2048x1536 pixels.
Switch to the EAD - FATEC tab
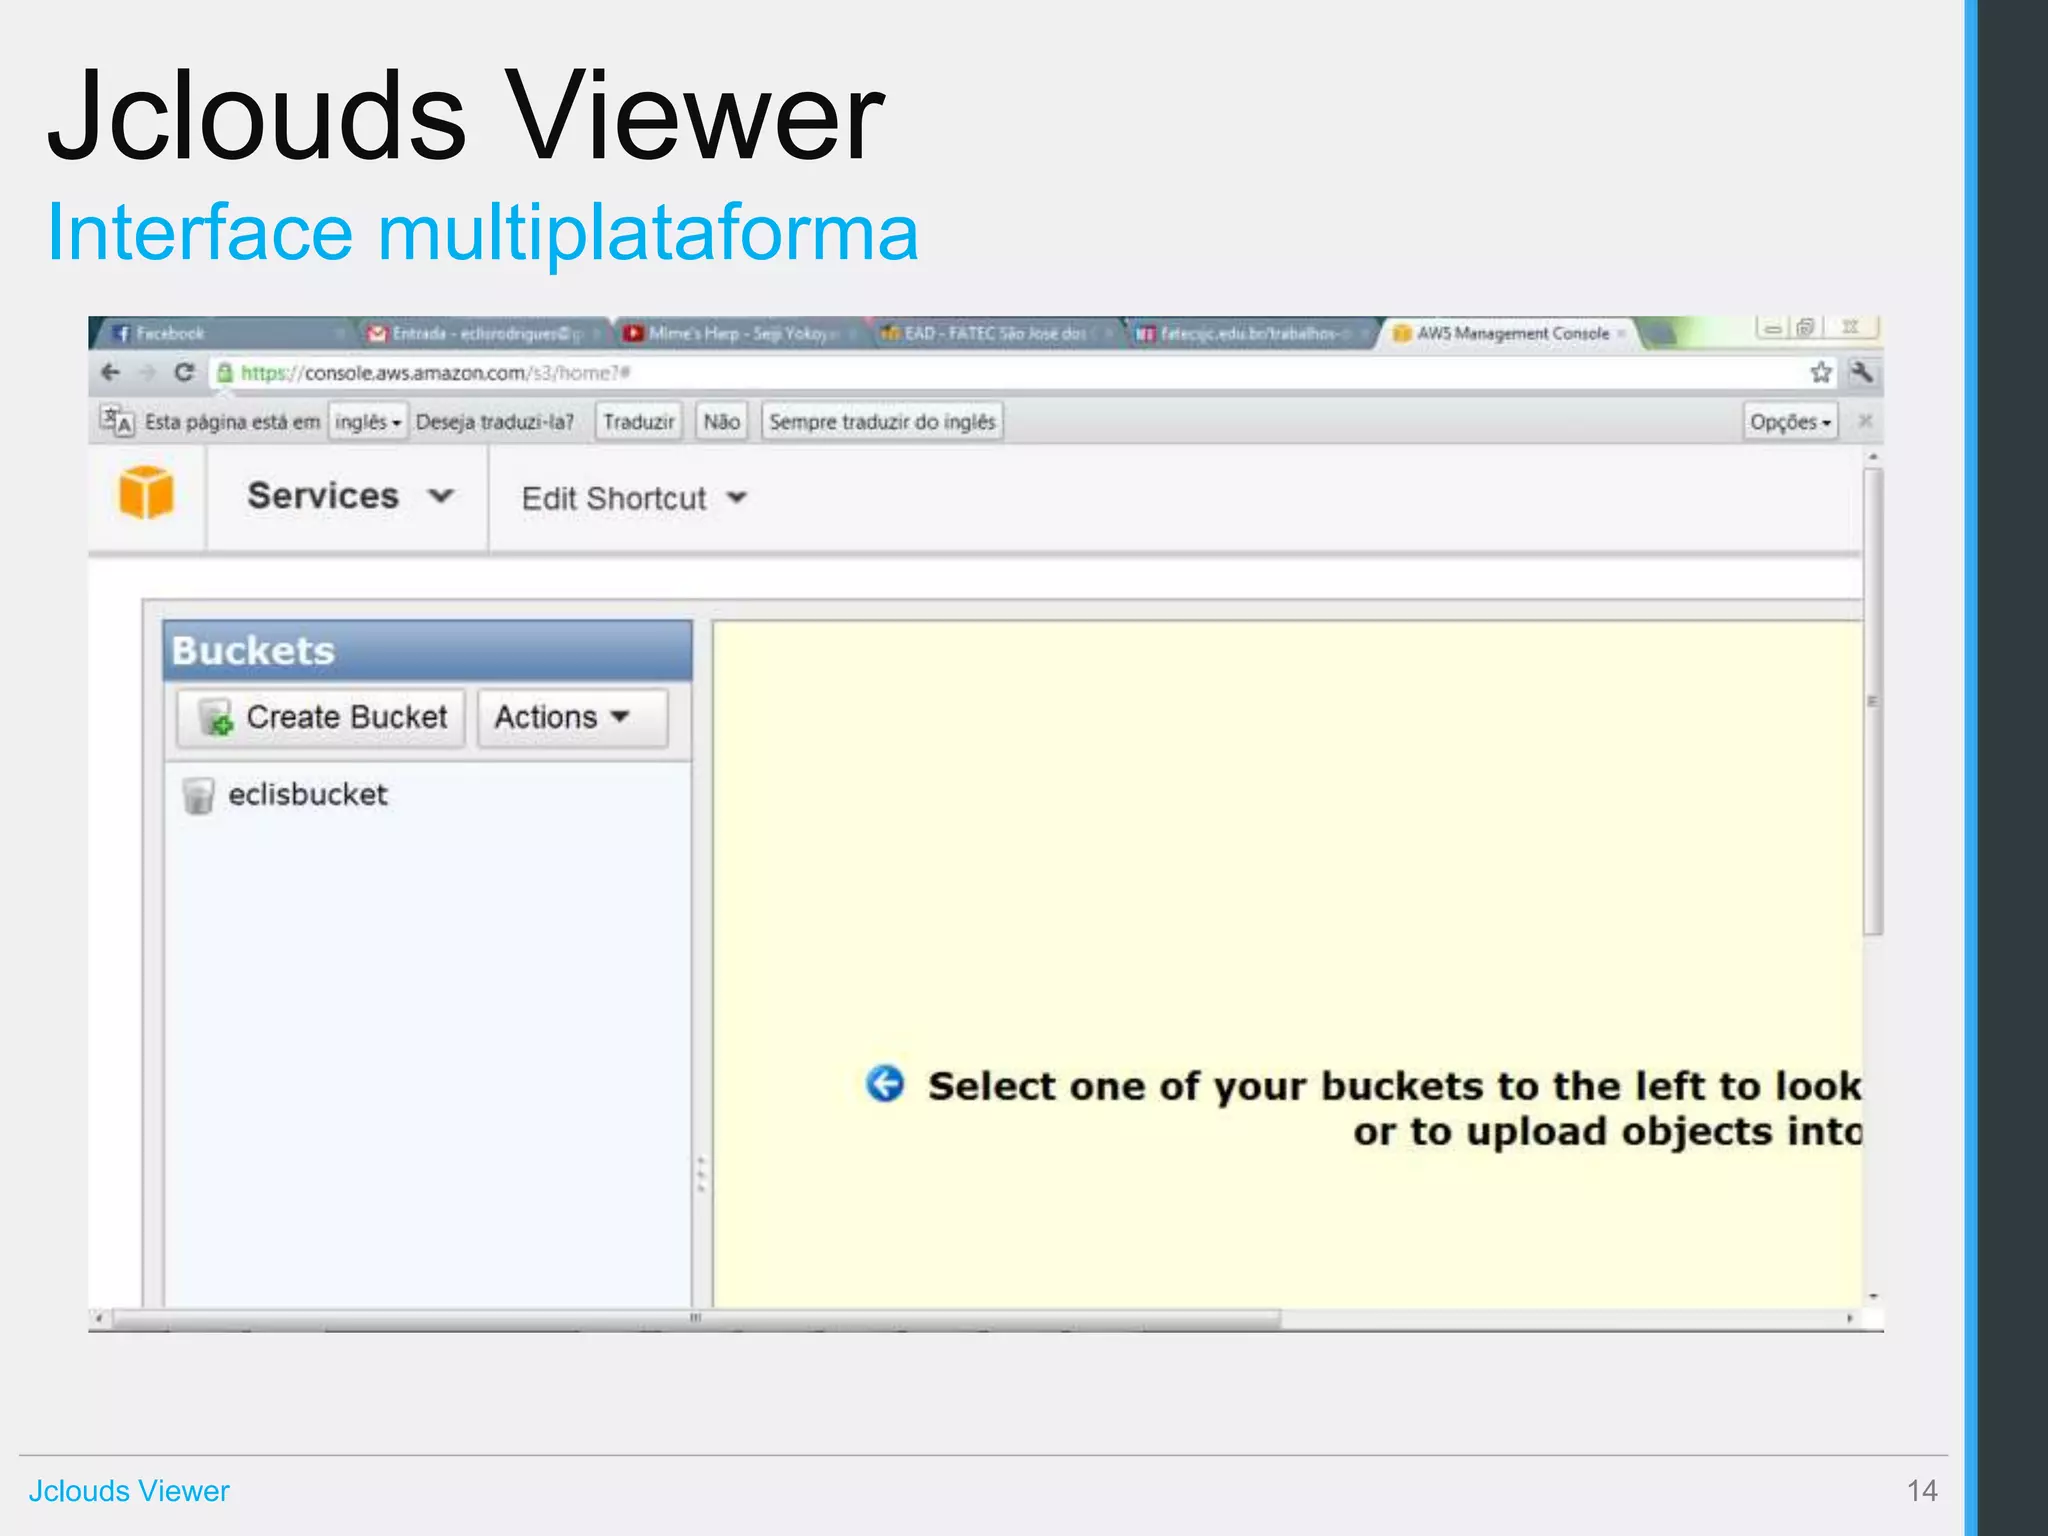pyautogui.click(x=995, y=333)
